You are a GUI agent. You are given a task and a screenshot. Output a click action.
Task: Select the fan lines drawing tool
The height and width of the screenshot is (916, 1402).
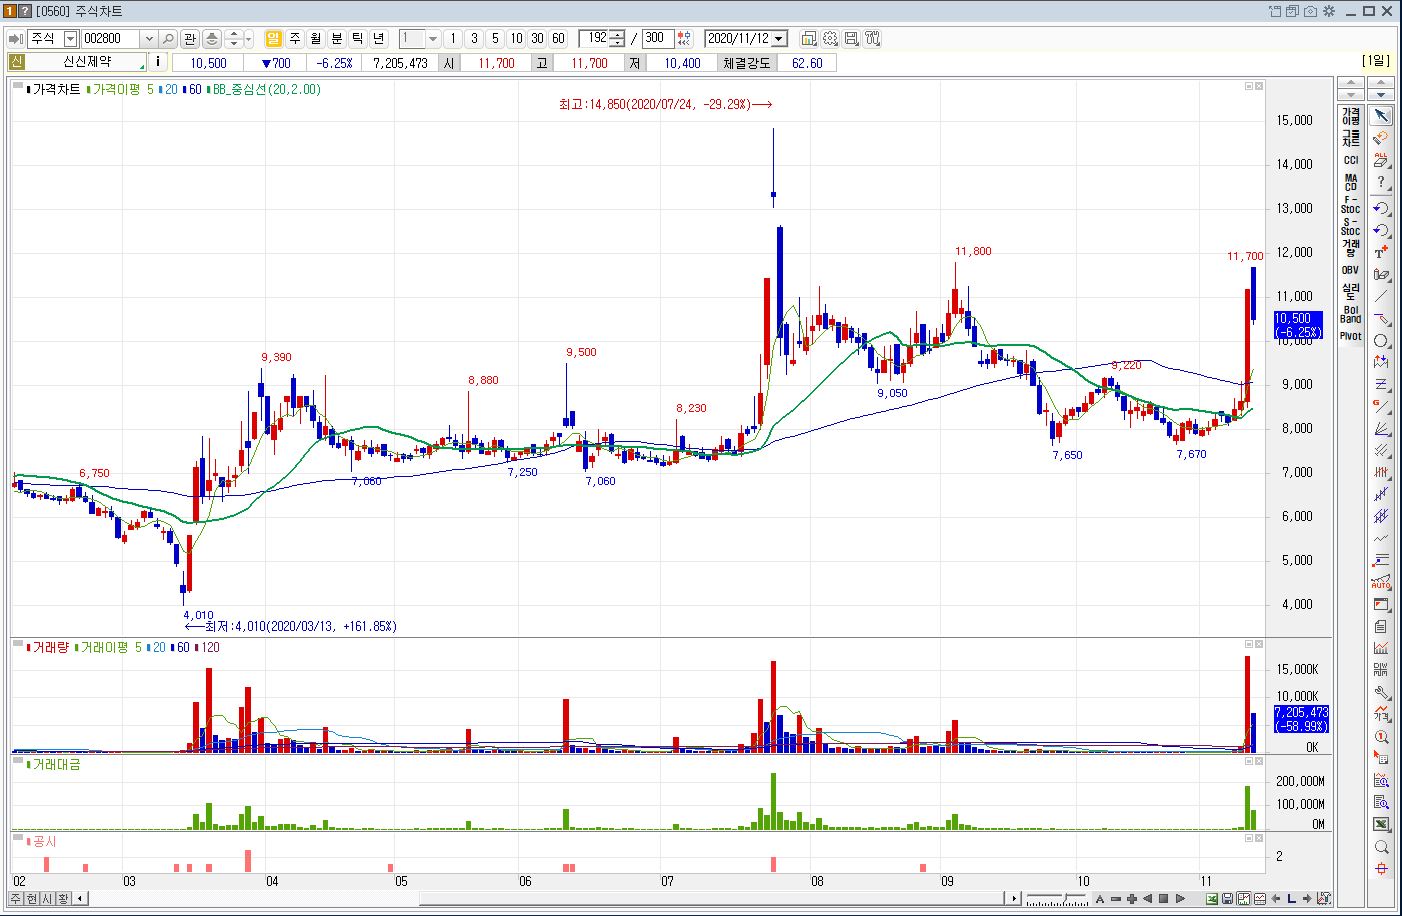[1381, 429]
